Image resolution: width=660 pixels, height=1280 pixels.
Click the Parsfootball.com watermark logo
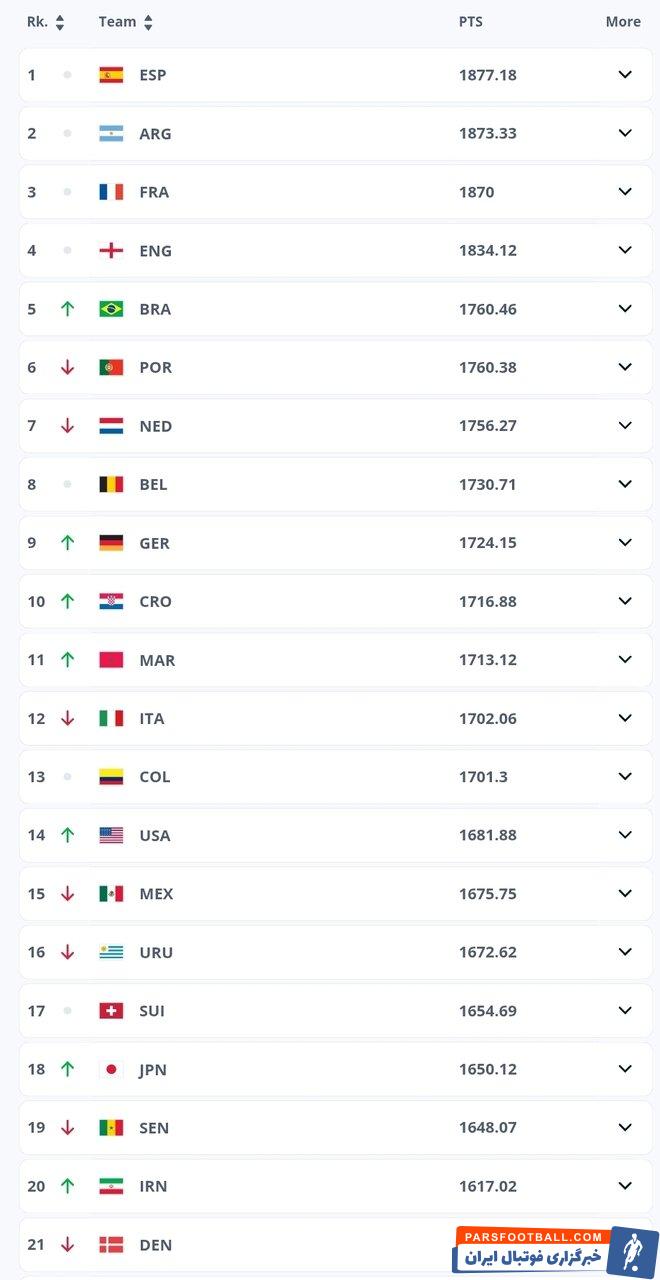(556, 1250)
